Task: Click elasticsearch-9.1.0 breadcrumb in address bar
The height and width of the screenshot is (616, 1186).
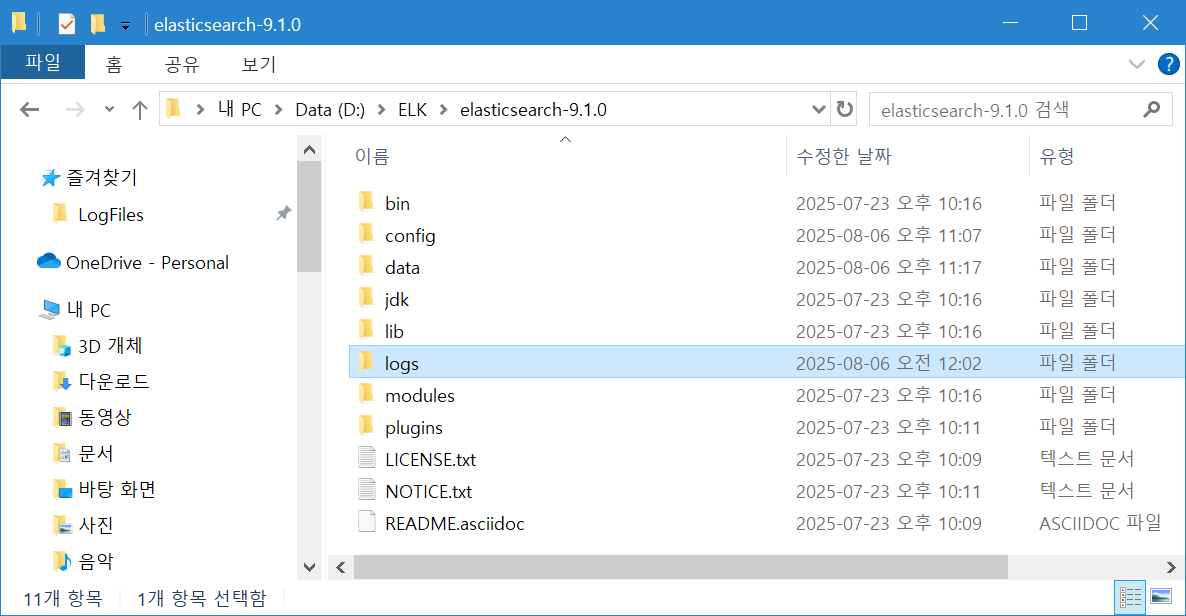Action: 533,110
